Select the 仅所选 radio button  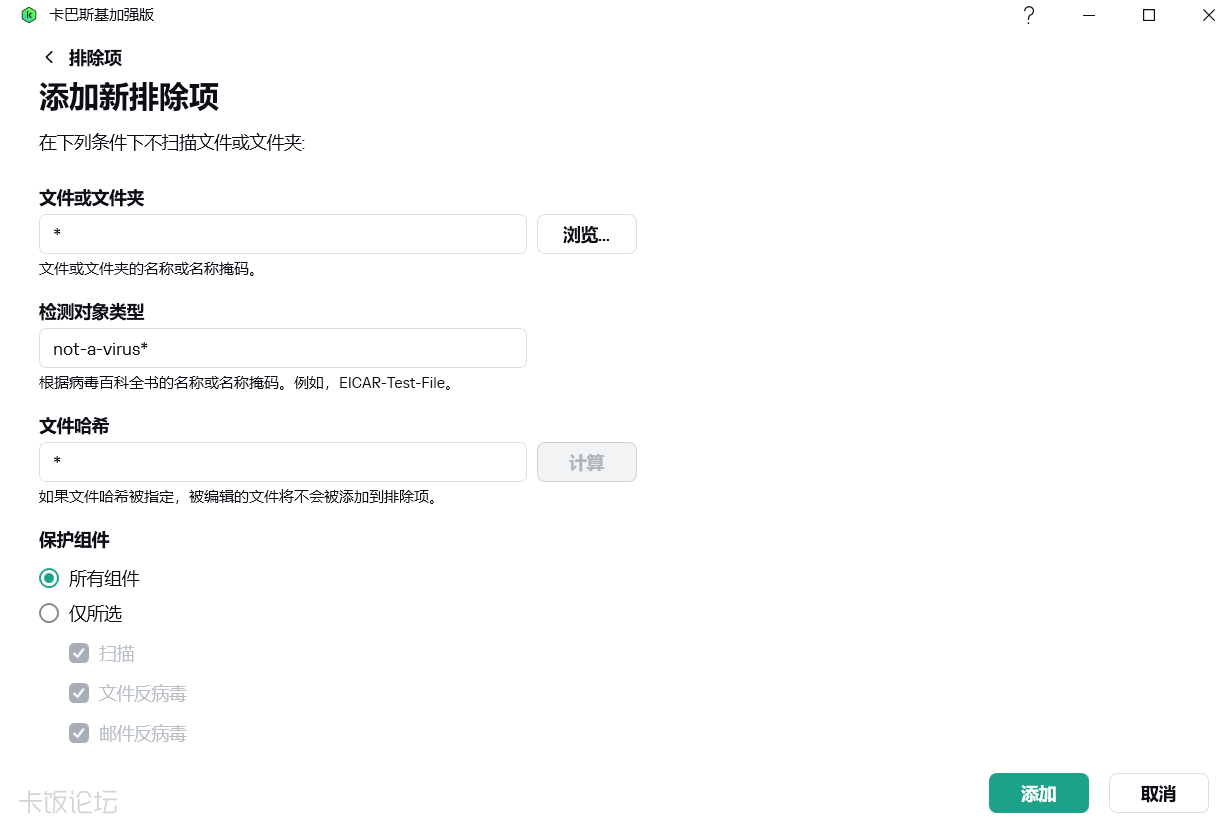pos(49,613)
